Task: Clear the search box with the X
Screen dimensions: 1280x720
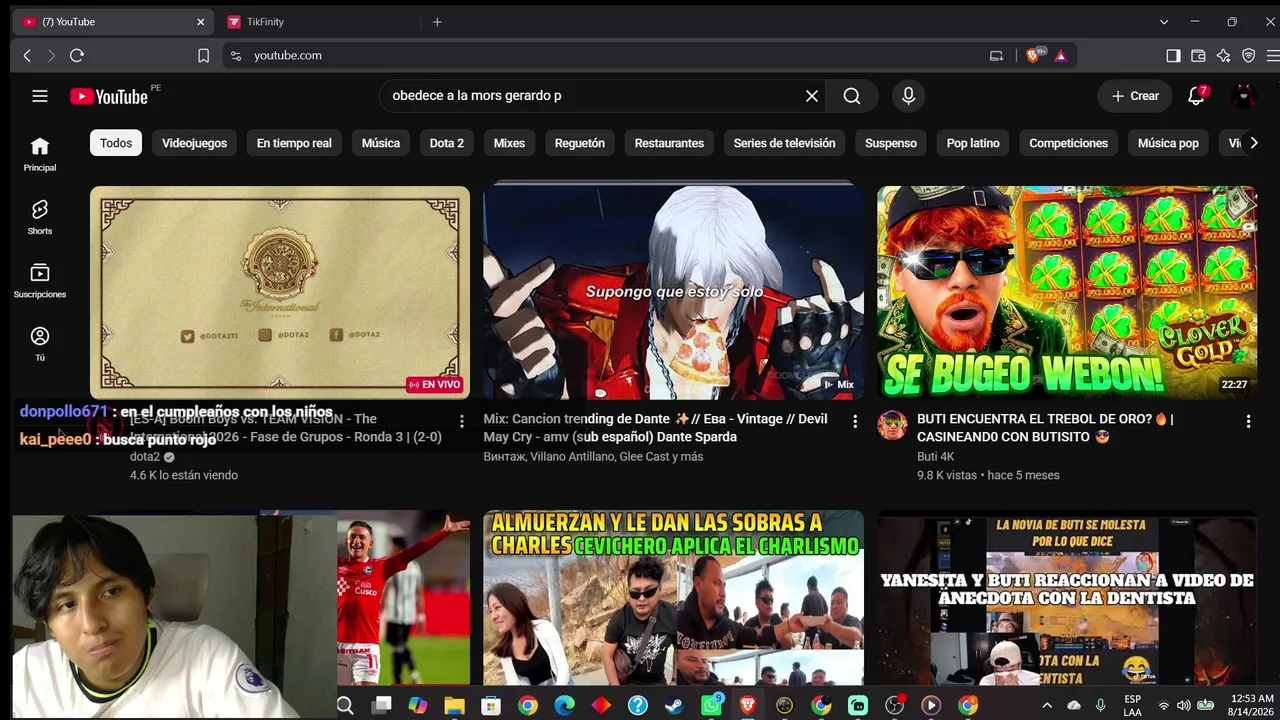Action: point(812,96)
